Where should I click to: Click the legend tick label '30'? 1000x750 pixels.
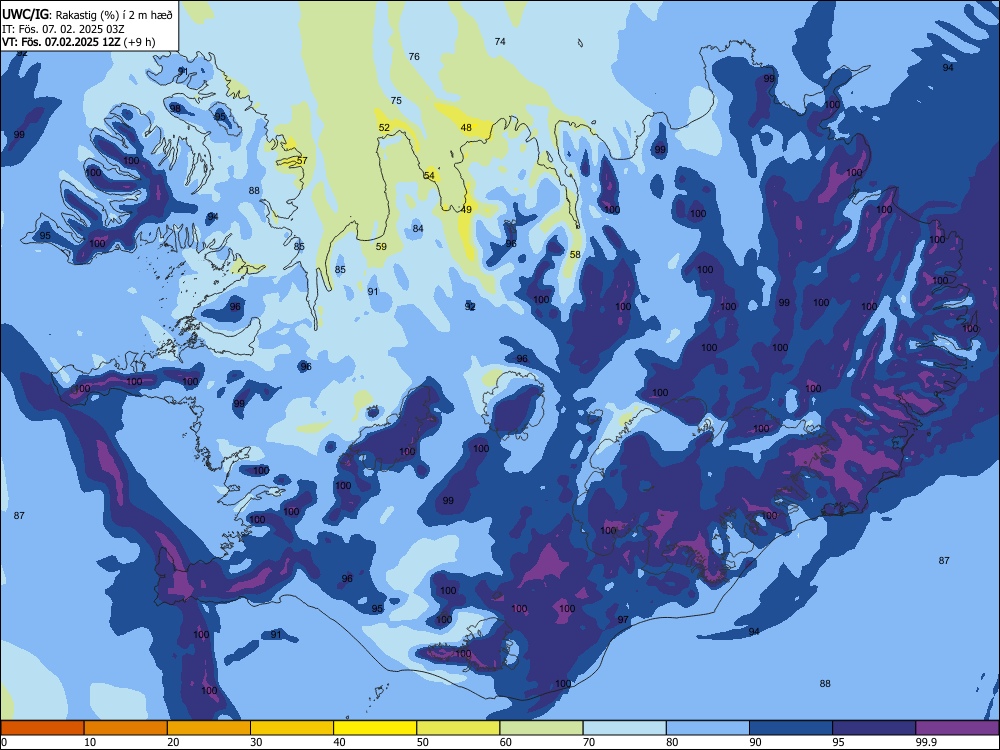(256, 742)
